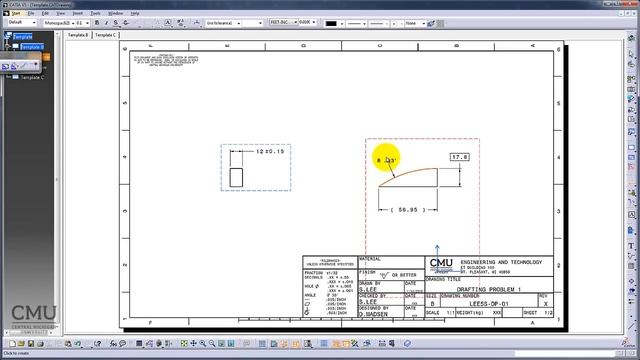Viewport: 640px width, 360px height.
Task: Open the color swatch dropdown arrow
Action: tap(342, 23)
